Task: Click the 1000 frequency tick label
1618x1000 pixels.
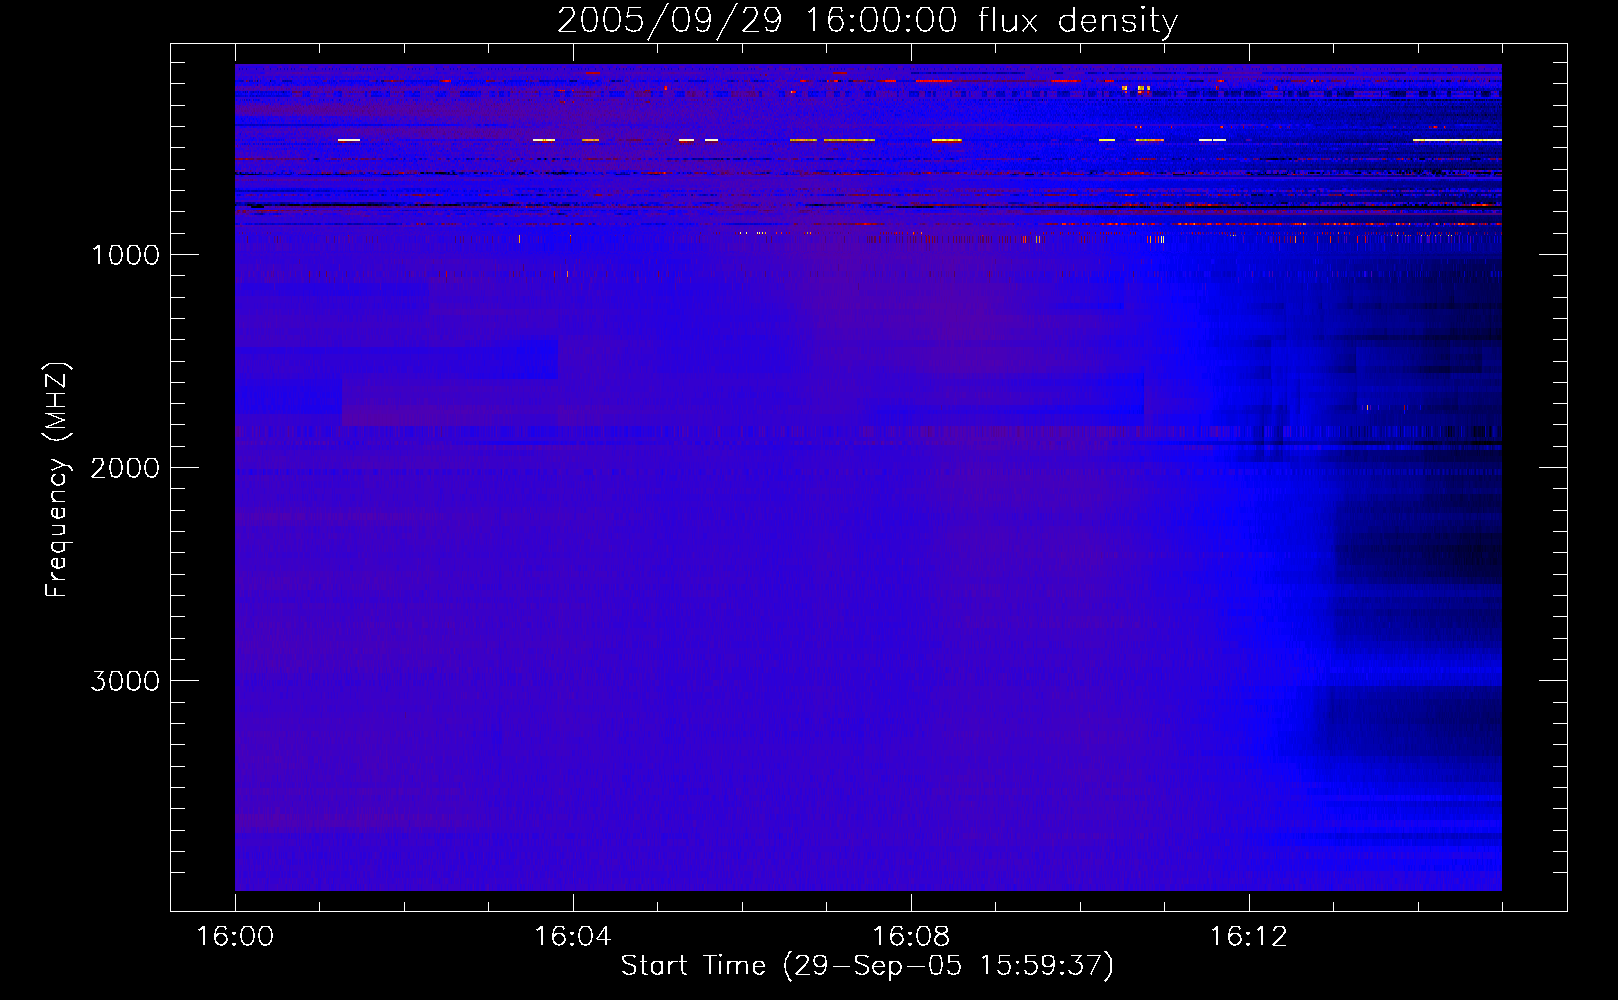Action: (x=125, y=255)
